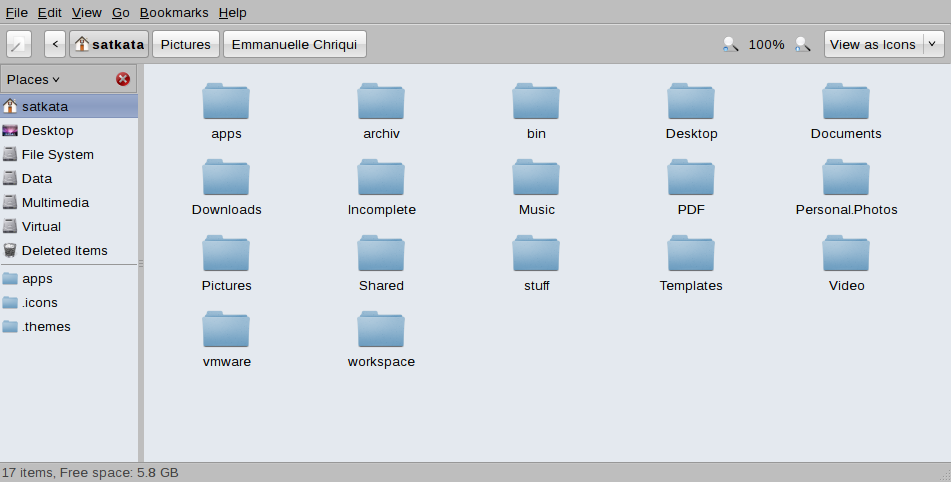Open .themes bookmark in sidebar
Screen dimensions: 951x482
point(69,326)
